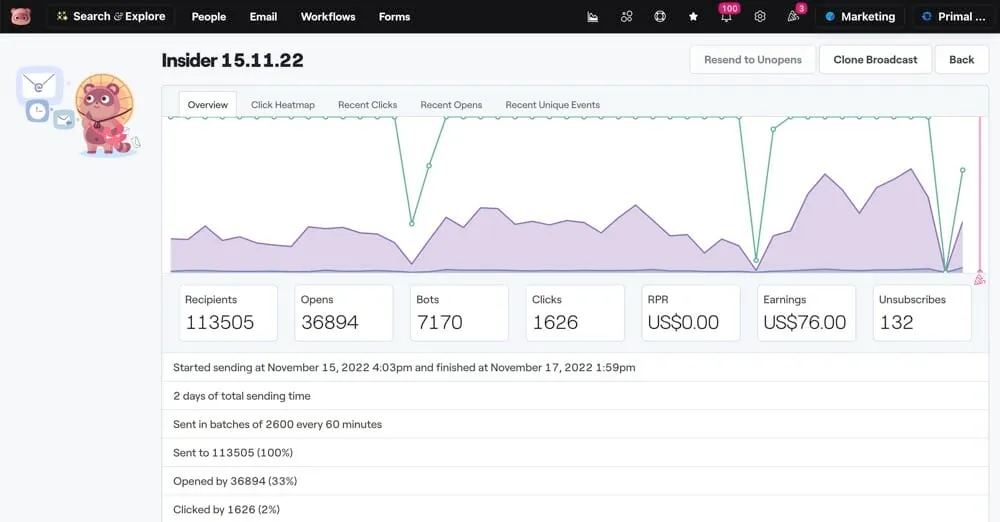1000x522 pixels.
Task: Open the reports chart icon
Action: [x=593, y=17]
